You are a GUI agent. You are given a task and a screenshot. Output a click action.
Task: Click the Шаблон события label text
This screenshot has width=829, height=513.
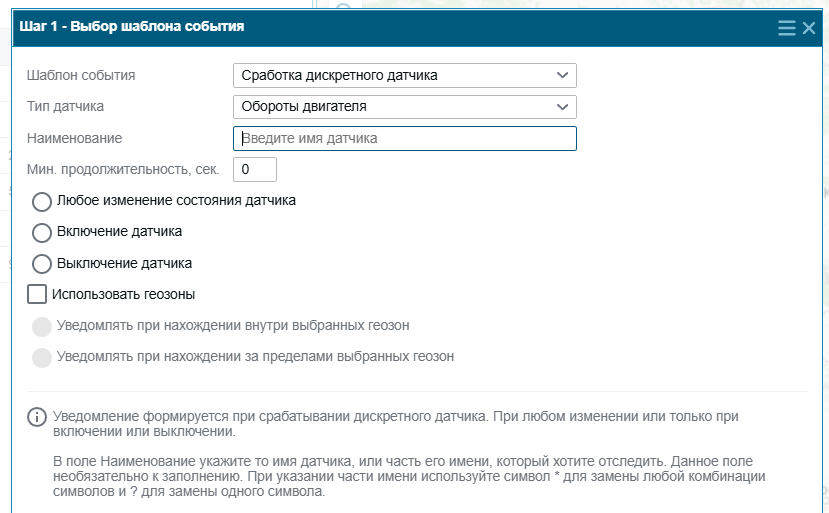click(x=81, y=76)
